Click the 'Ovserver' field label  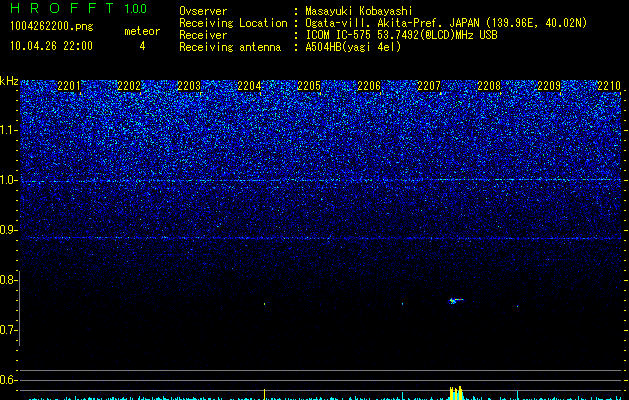(x=203, y=11)
